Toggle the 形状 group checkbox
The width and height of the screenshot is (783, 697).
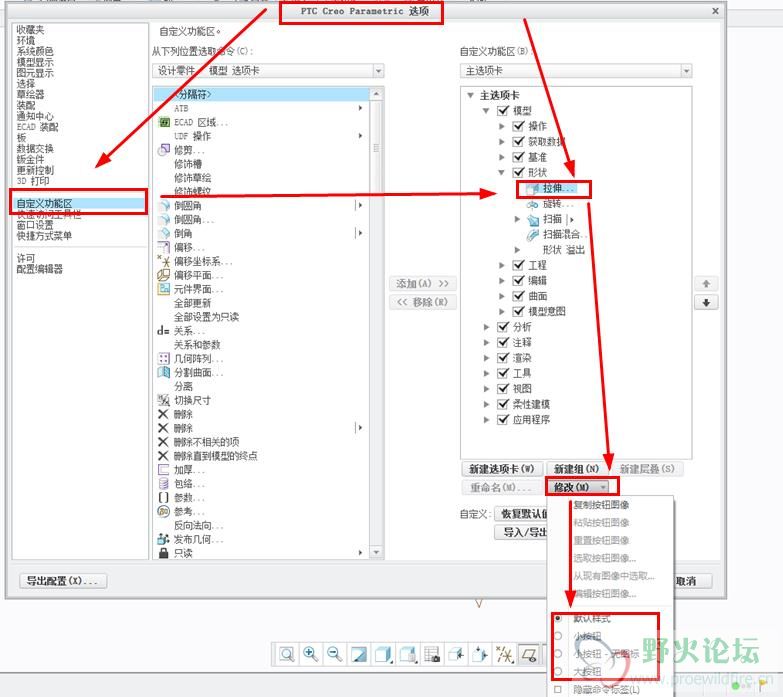click(x=519, y=172)
